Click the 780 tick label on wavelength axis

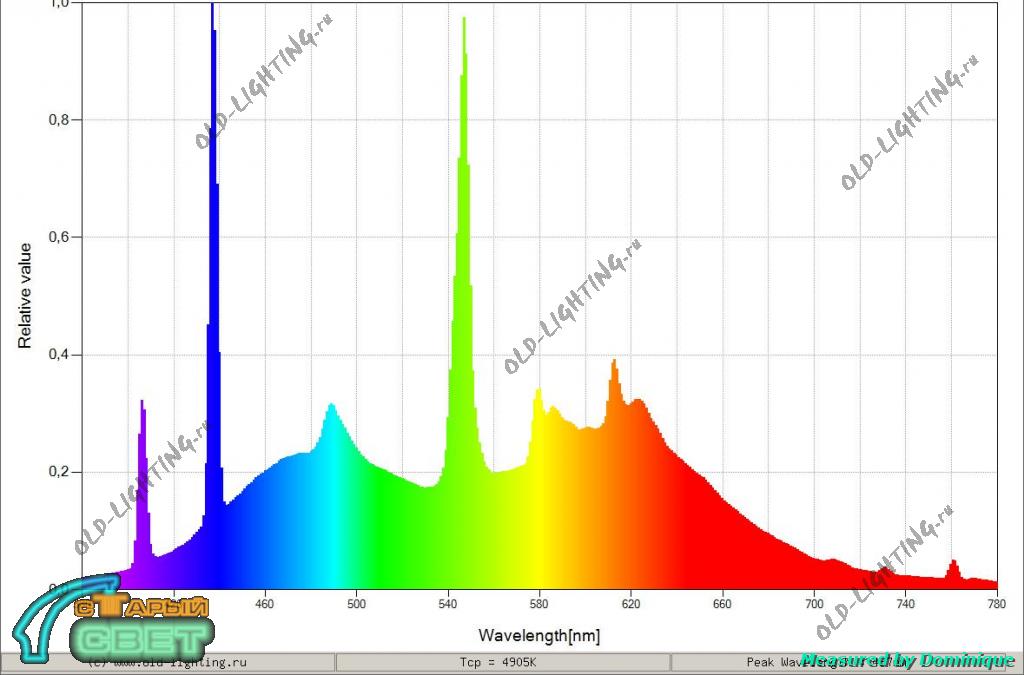coord(997,604)
